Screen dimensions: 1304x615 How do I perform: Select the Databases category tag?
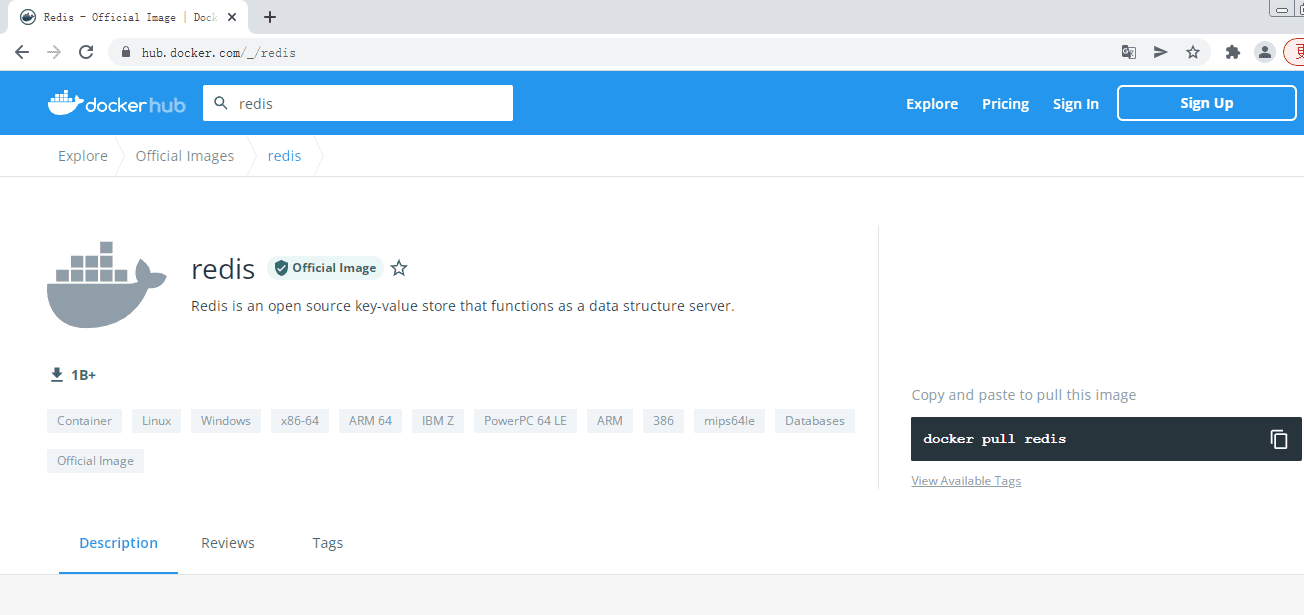(x=815, y=421)
